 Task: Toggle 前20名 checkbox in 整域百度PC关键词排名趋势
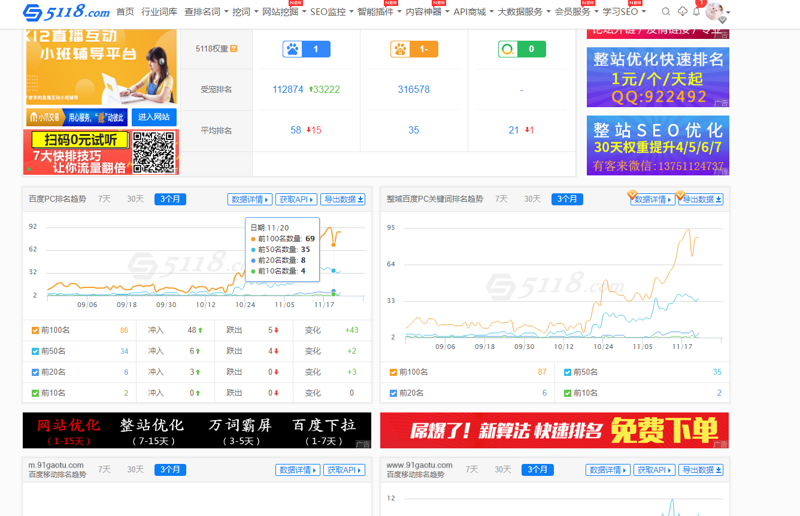(393, 393)
